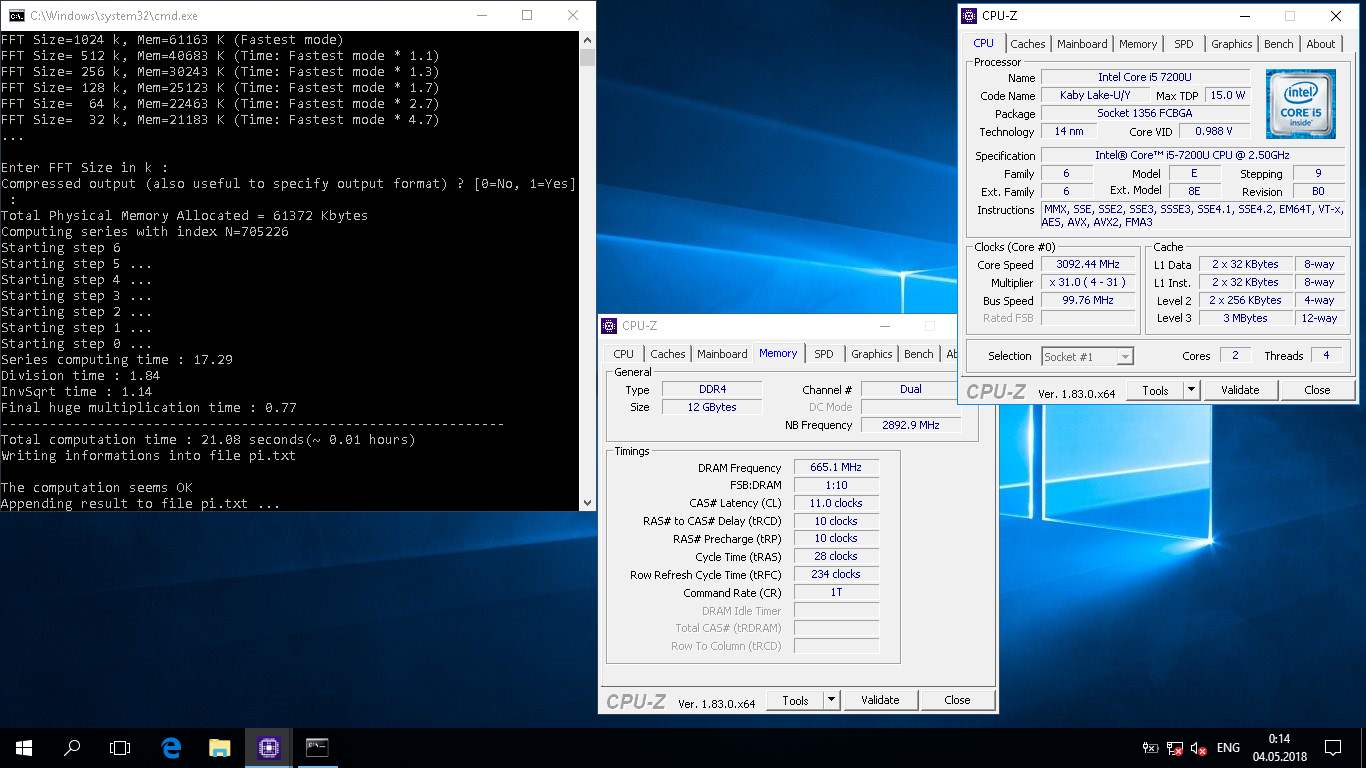Expand Tools dropdown arrow in Memory window
The width and height of the screenshot is (1366, 768).
pyautogui.click(x=831, y=700)
